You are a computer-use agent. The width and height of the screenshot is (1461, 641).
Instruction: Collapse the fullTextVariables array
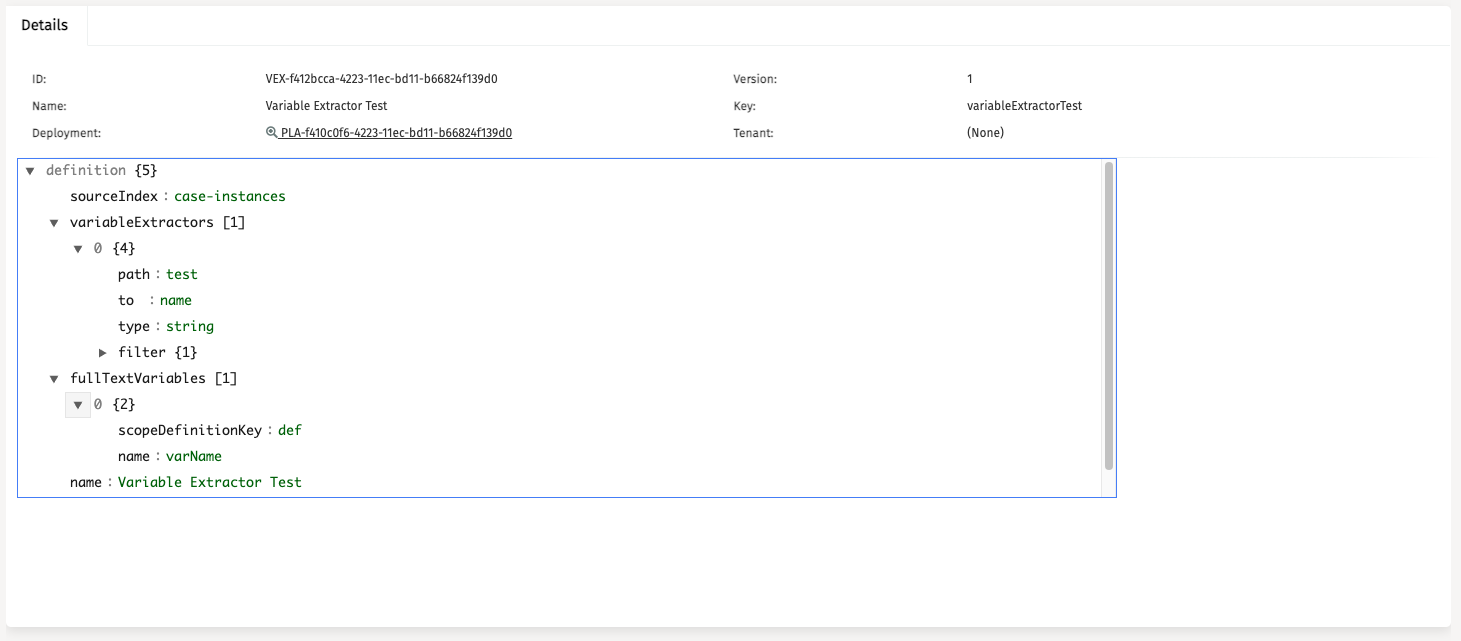pos(54,379)
